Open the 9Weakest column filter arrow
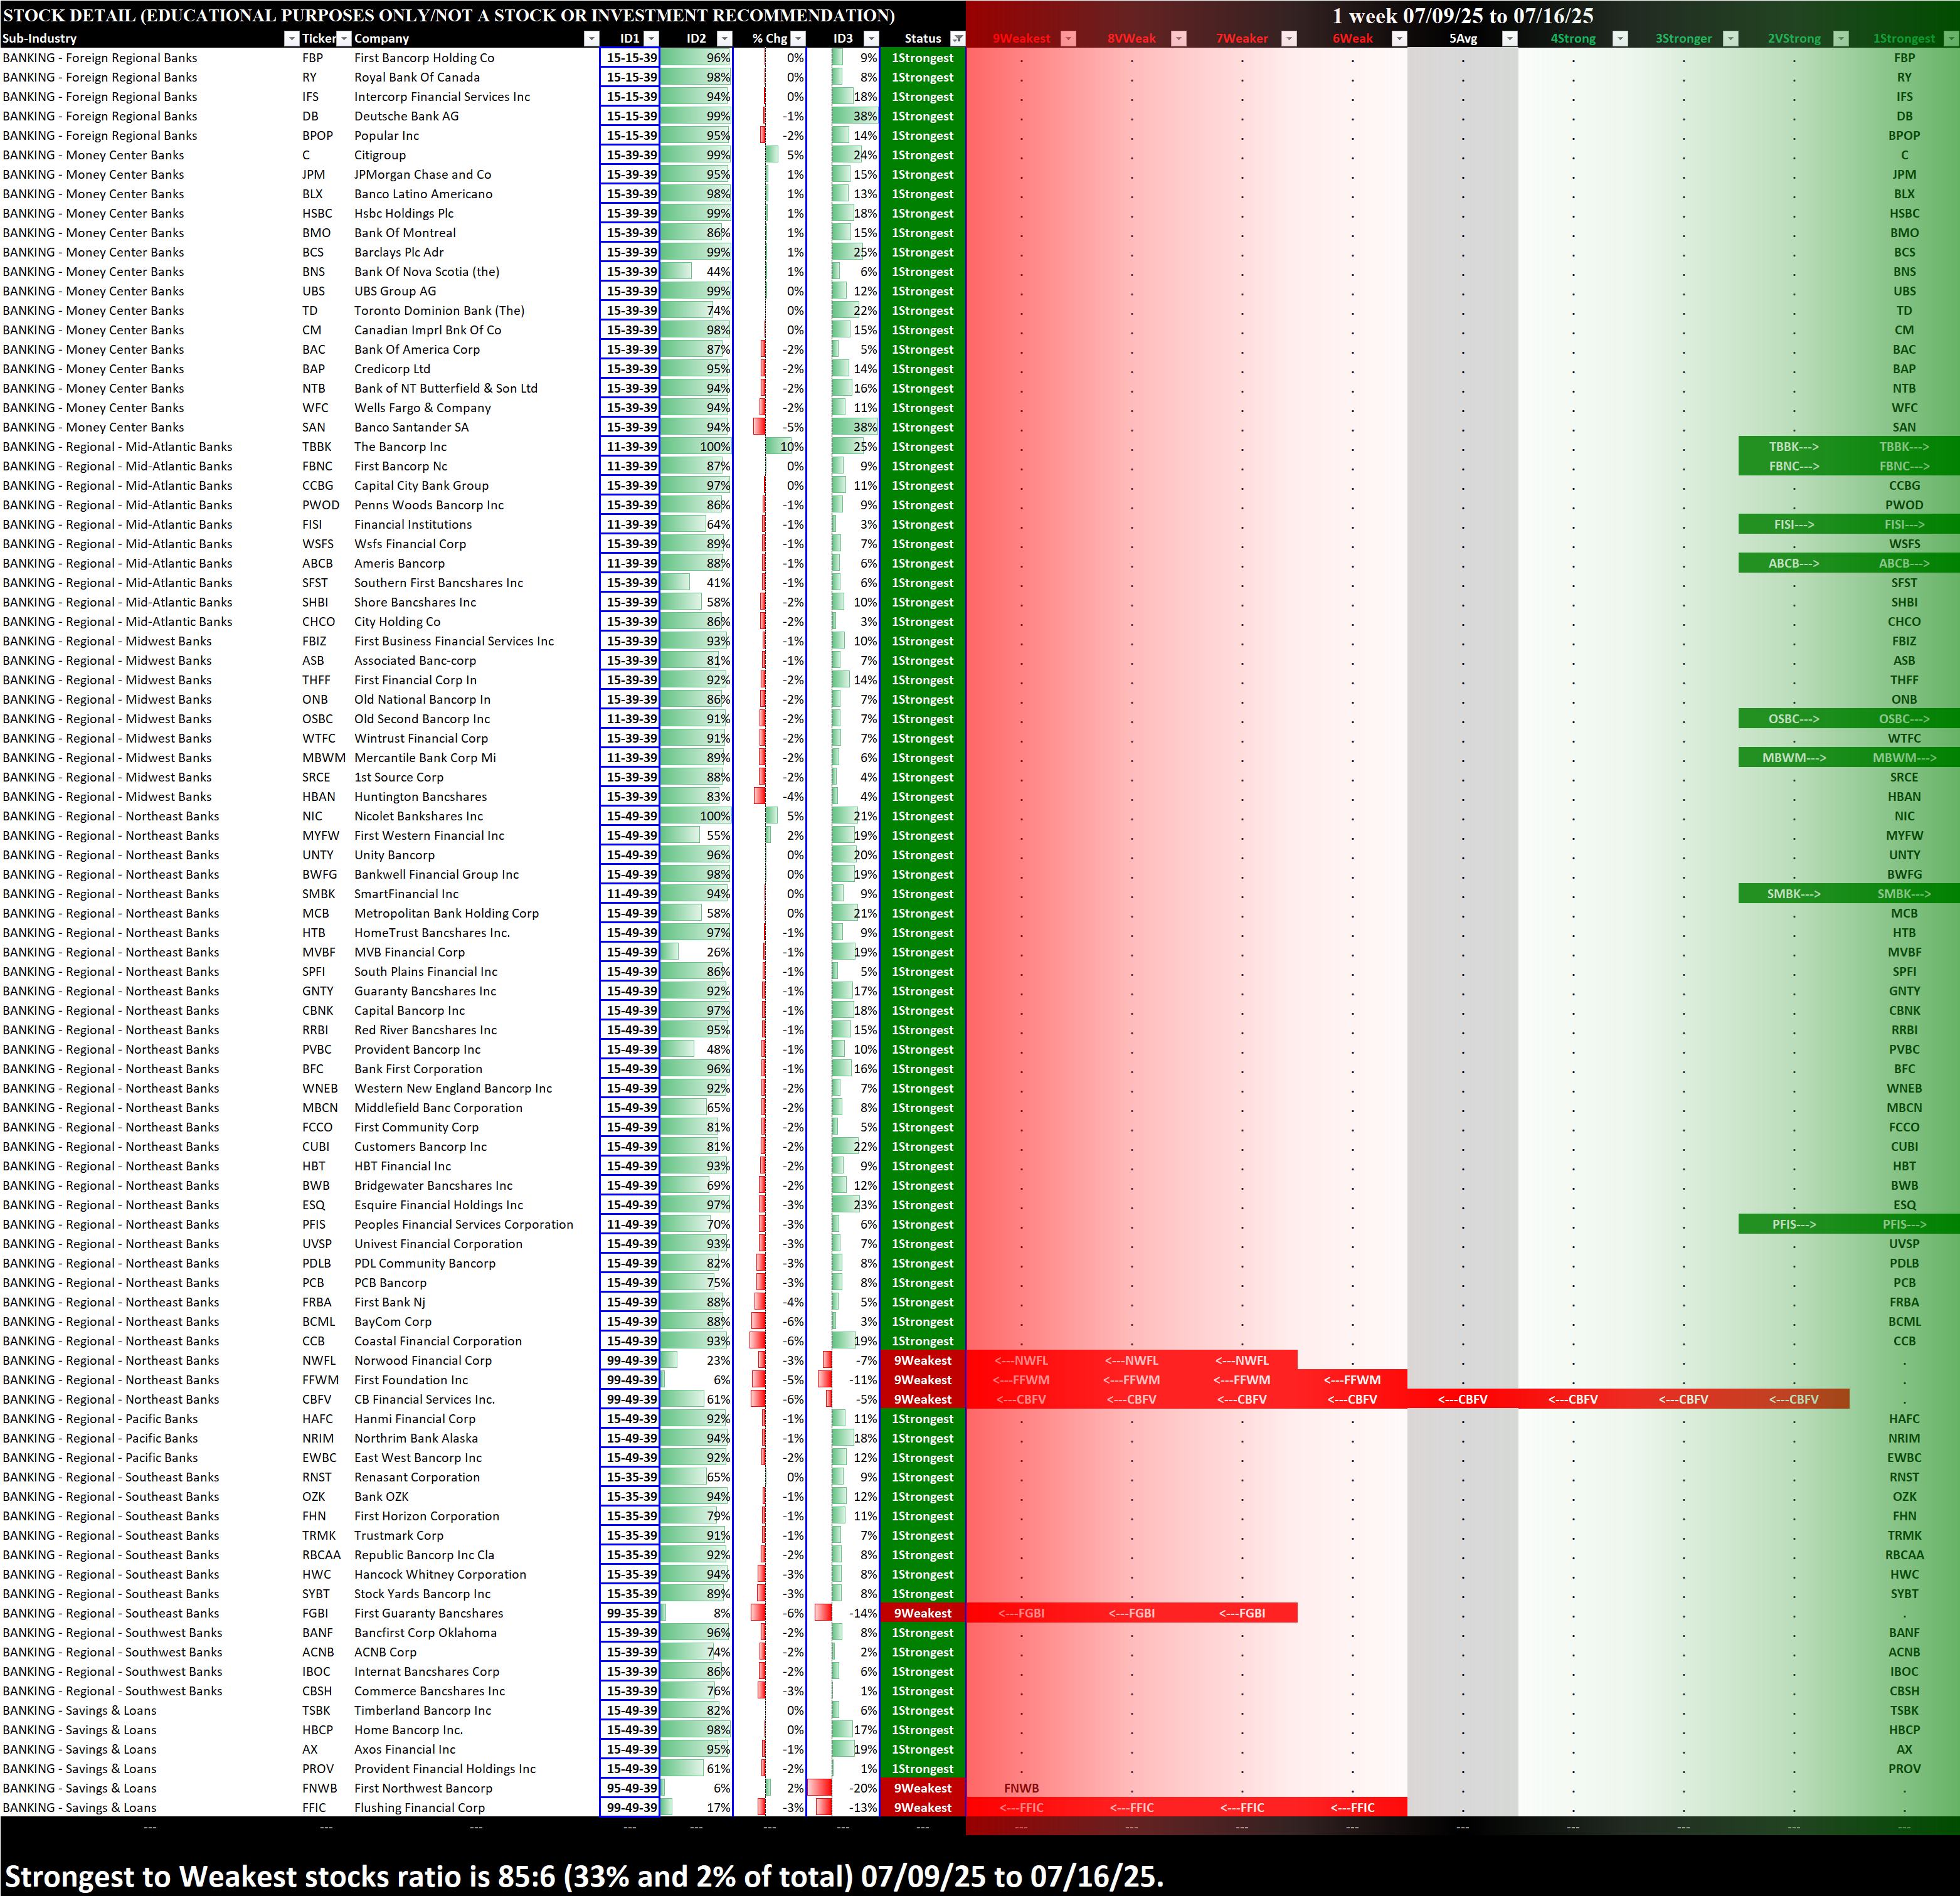The width and height of the screenshot is (1960, 1896). tap(1068, 39)
